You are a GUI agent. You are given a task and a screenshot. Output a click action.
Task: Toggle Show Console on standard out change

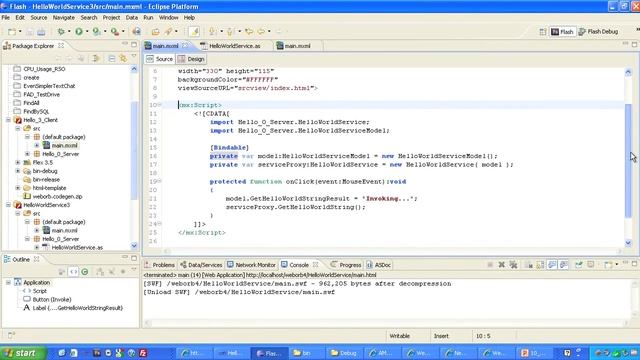tap(552, 265)
